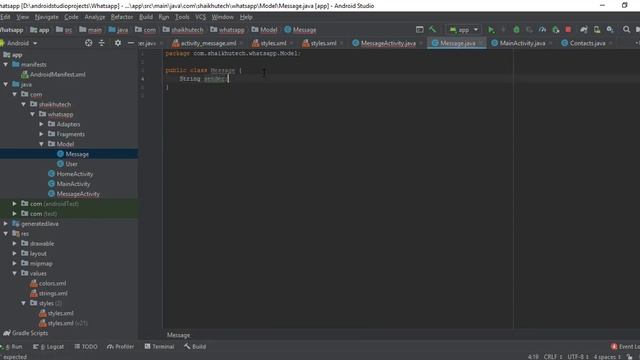The height and width of the screenshot is (360, 640).
Task: Collapse the values folder arrow
Action: point(15,273)
